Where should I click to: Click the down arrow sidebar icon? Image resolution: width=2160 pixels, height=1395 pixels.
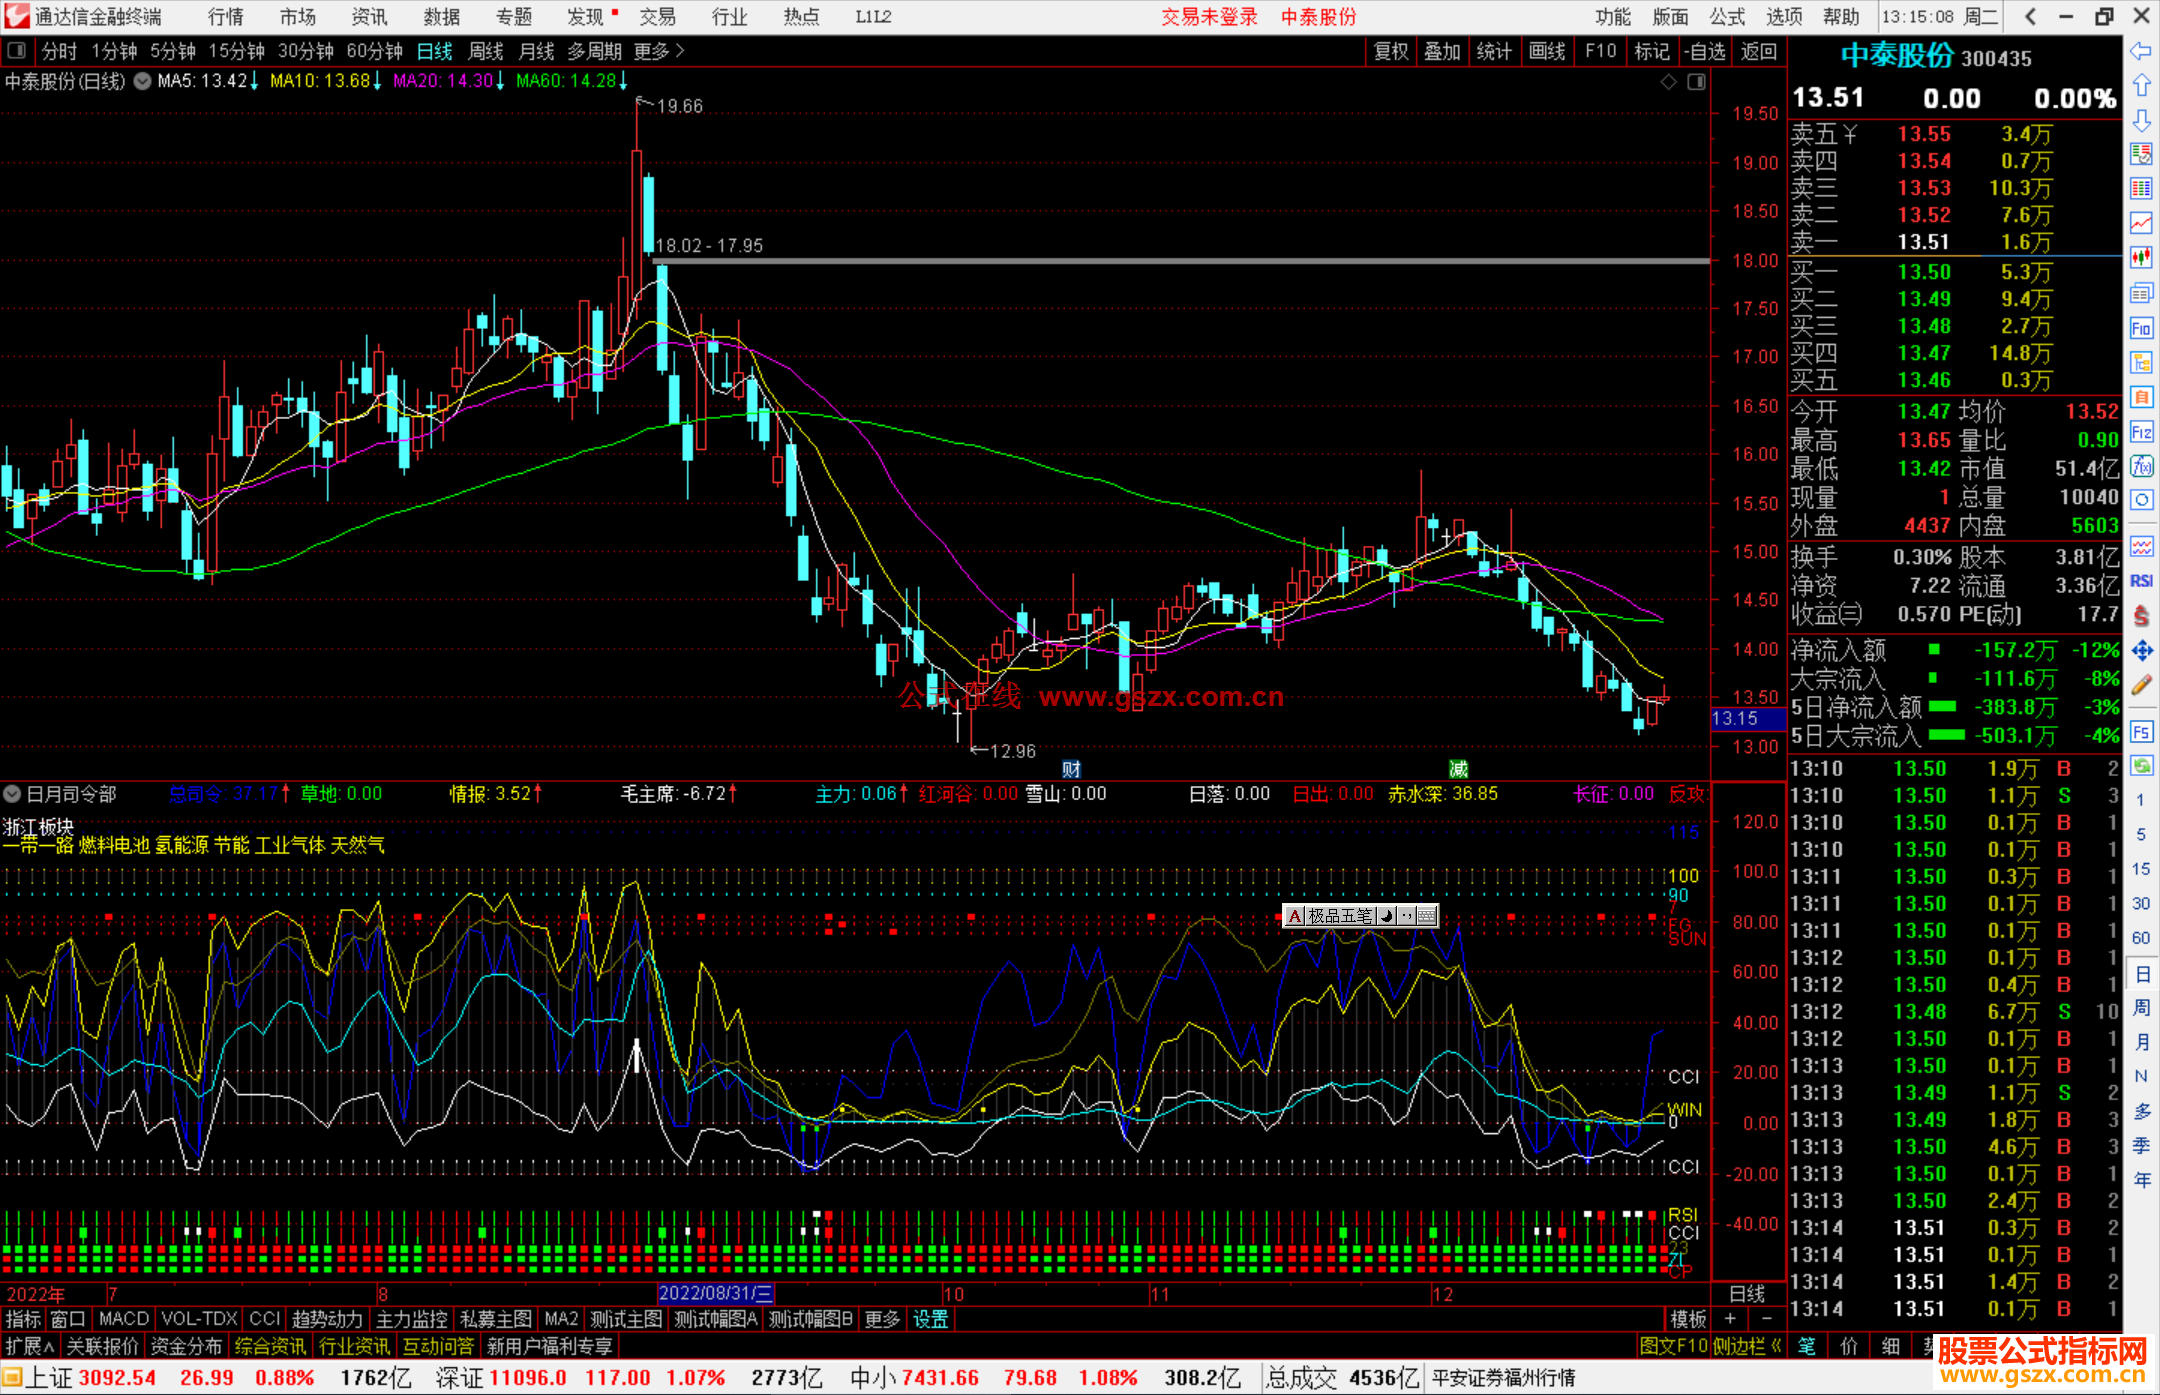pos(2141,120)
